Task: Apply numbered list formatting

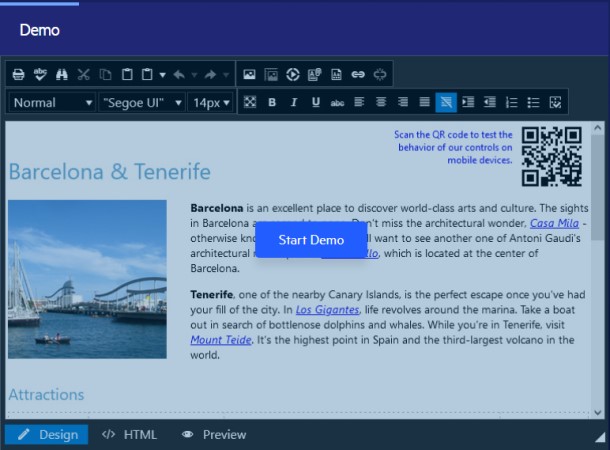Action: pyautogui.click(x=512, y=102)
